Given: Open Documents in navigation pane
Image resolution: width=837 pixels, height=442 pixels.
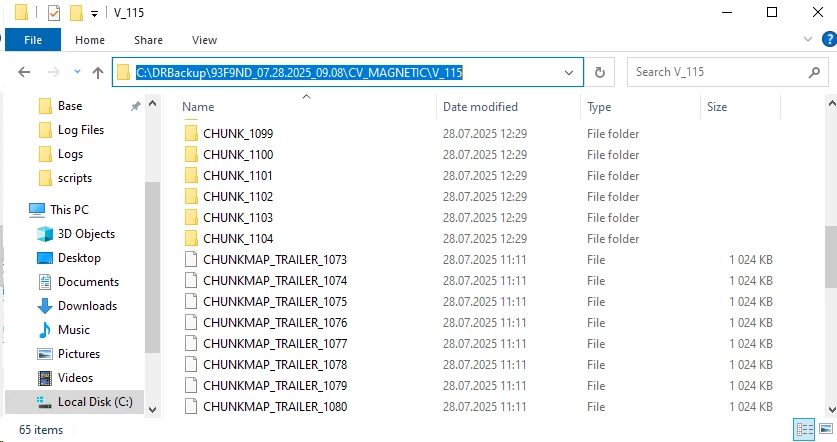Looking at the screenshot, I should pos(88,282).
